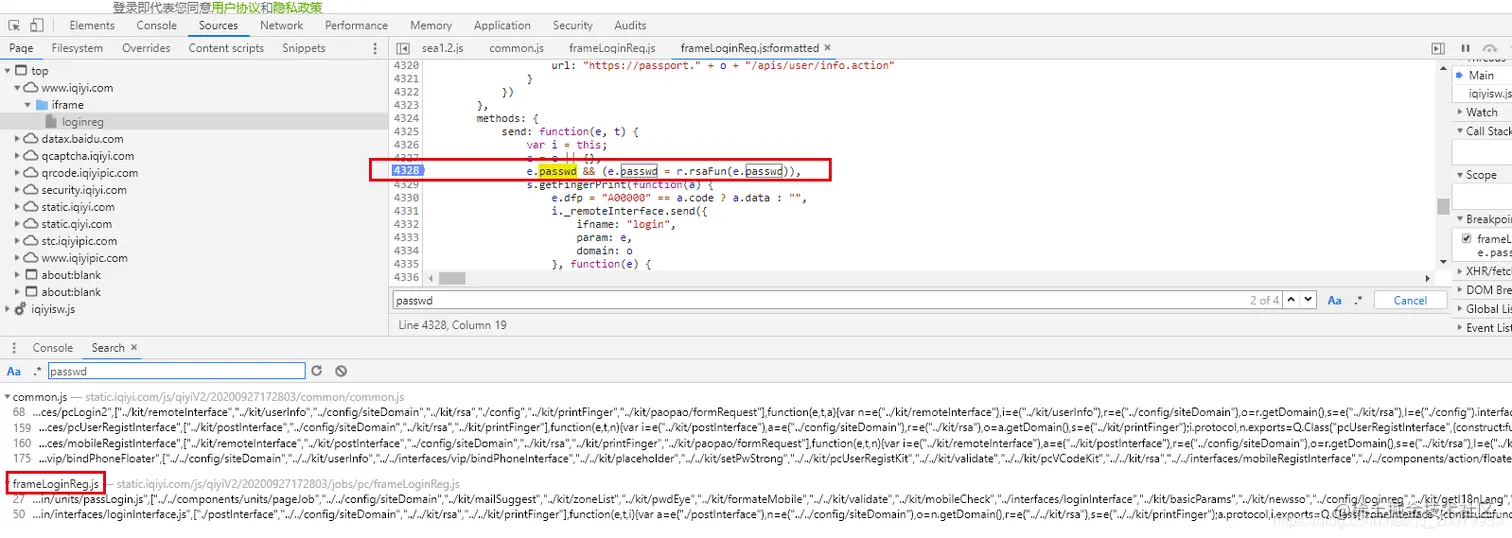The width and height of the screenshot is (1512, 538).
Task: Jump to next find match
Action: pyautogui.click(x=1309, y=300)
